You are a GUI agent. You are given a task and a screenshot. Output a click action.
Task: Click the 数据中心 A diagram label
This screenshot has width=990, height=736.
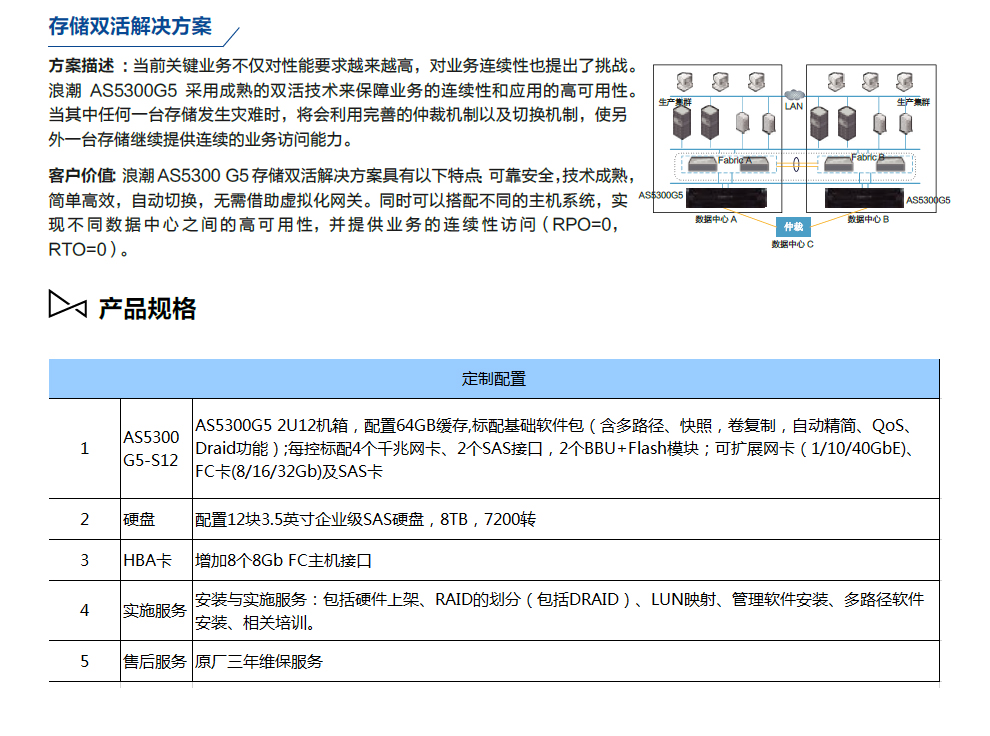[716, 219]
